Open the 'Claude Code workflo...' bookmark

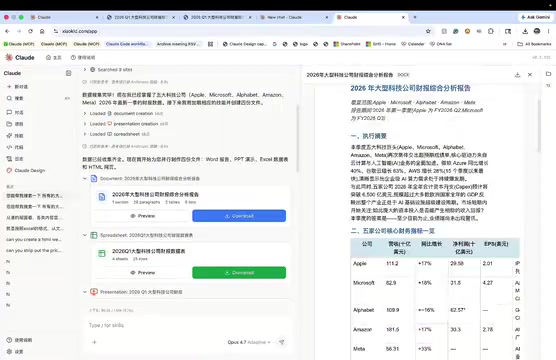(127, 44)
